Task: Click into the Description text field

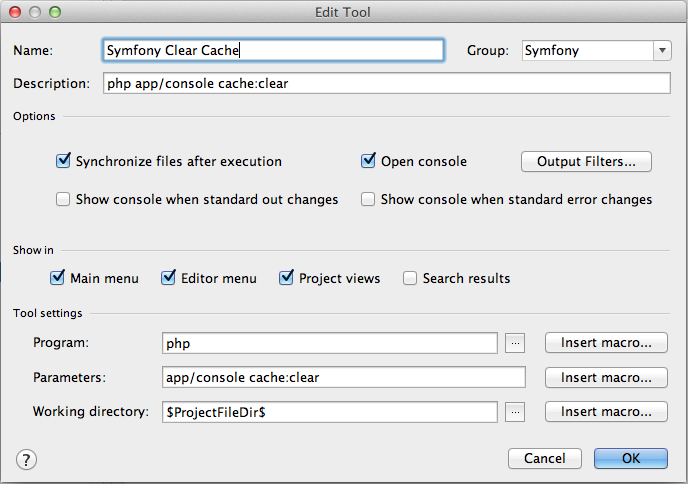Action: point(387,83)
